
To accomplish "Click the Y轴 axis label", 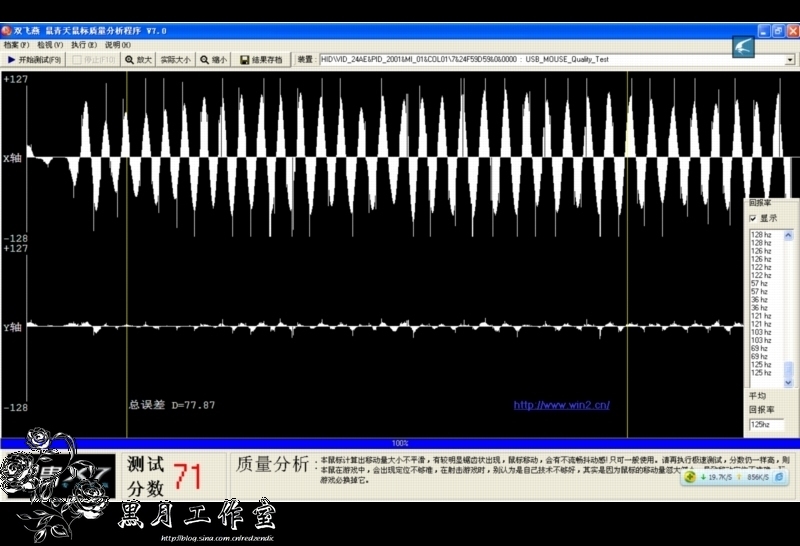I will click(12, 327).
